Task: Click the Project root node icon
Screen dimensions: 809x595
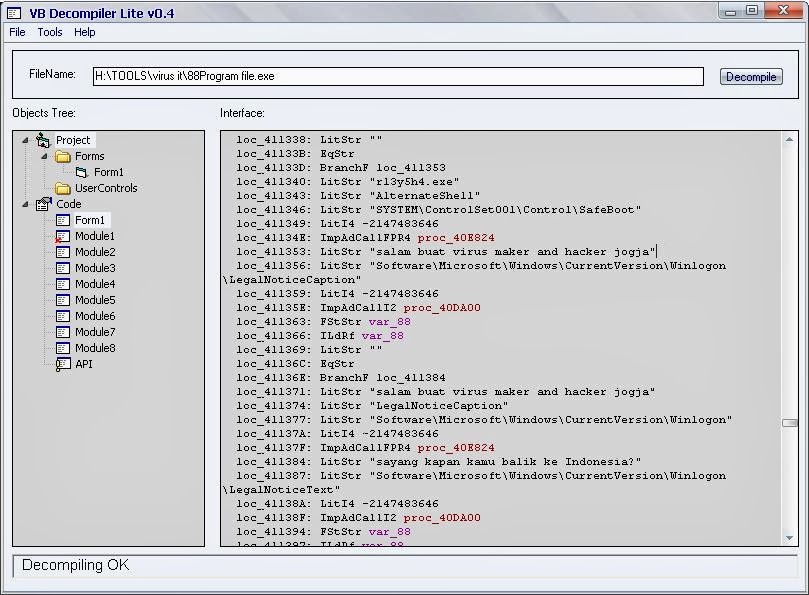Action: click(x=43, y=140)
